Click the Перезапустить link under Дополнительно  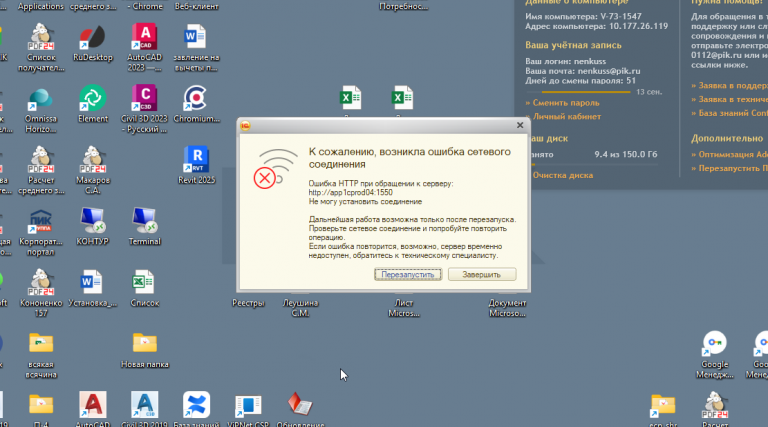[729, 168]
